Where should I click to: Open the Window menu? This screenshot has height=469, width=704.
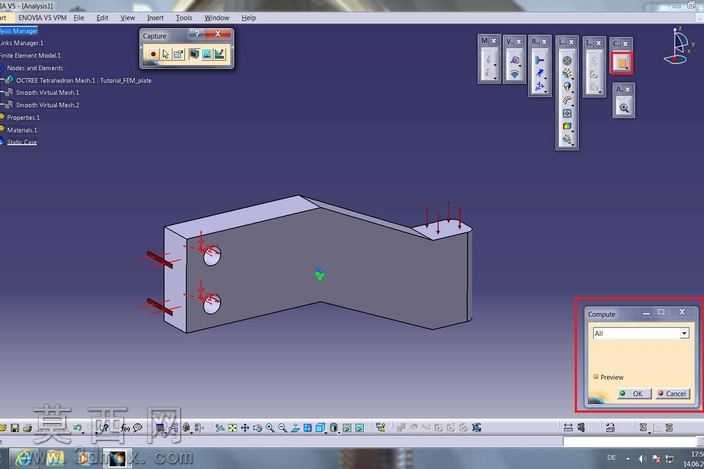pos(217,18)
